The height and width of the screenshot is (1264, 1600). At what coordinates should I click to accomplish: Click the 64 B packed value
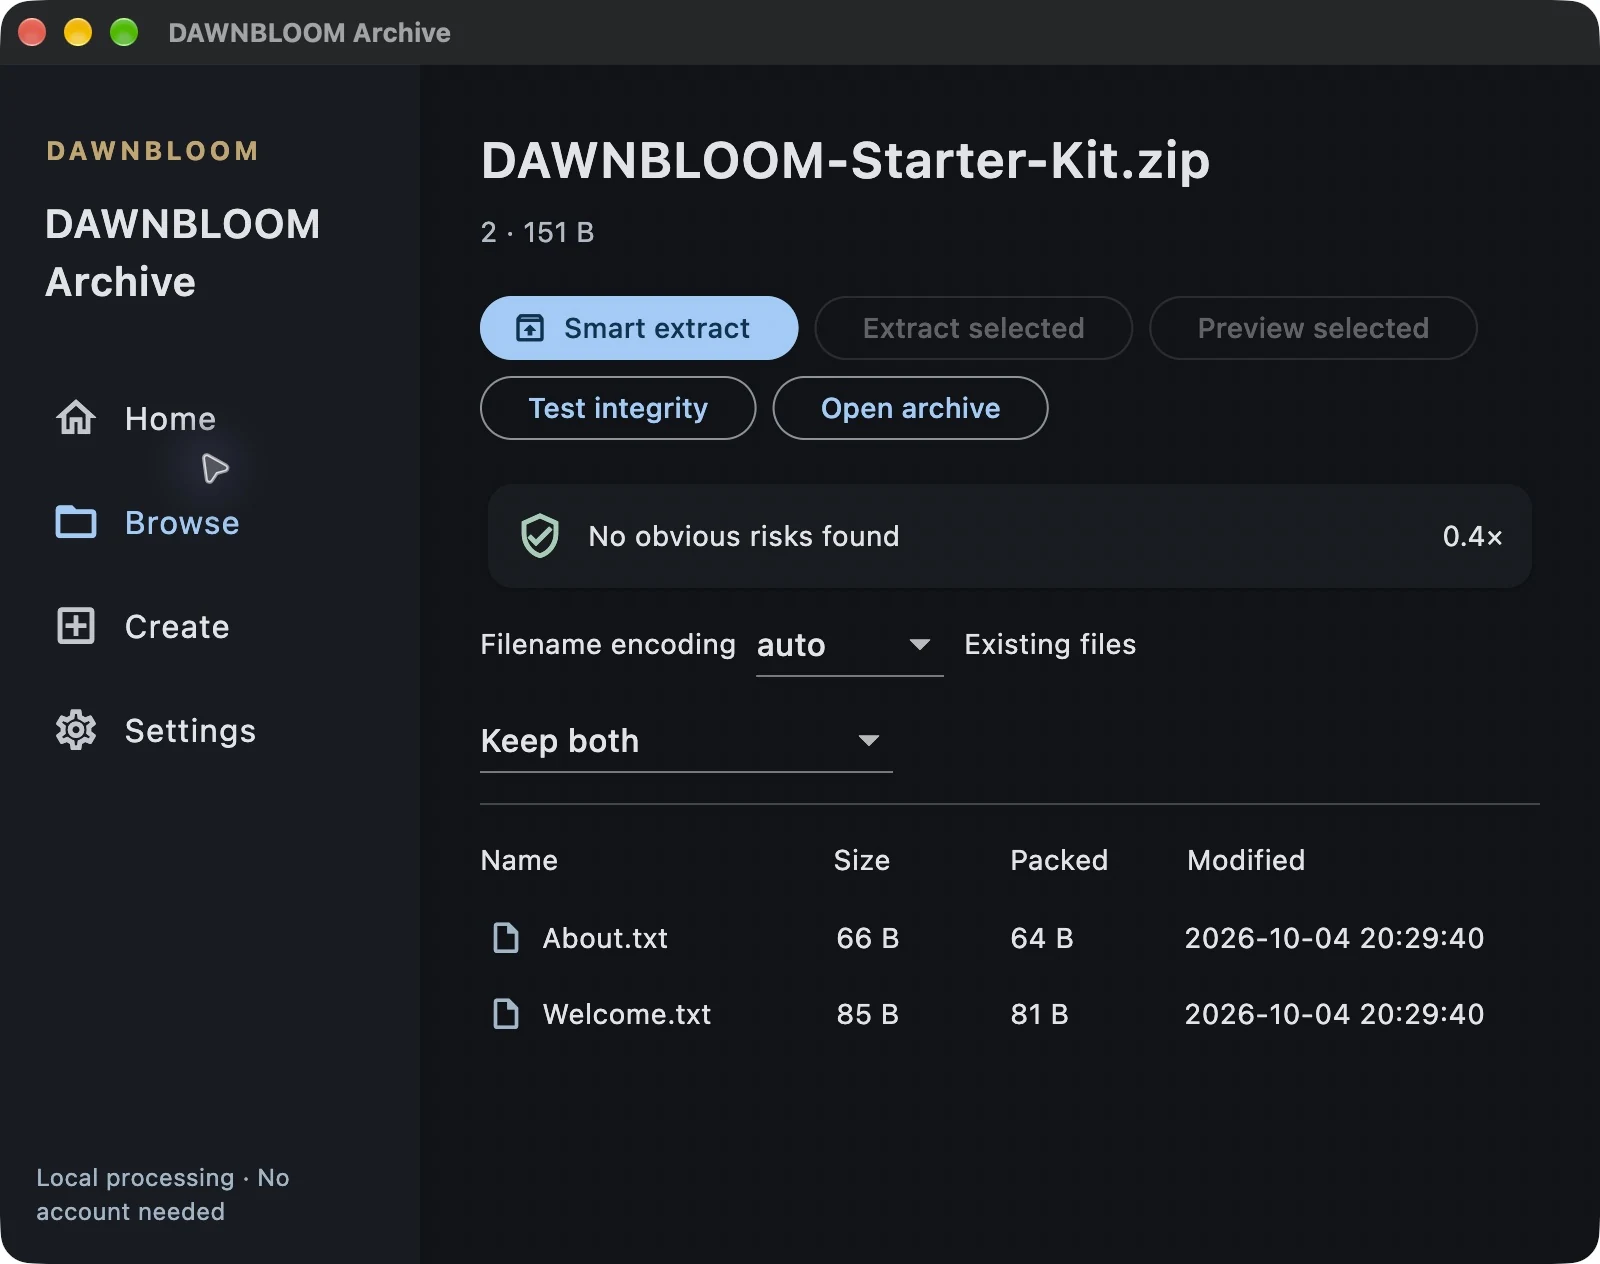1042,938
